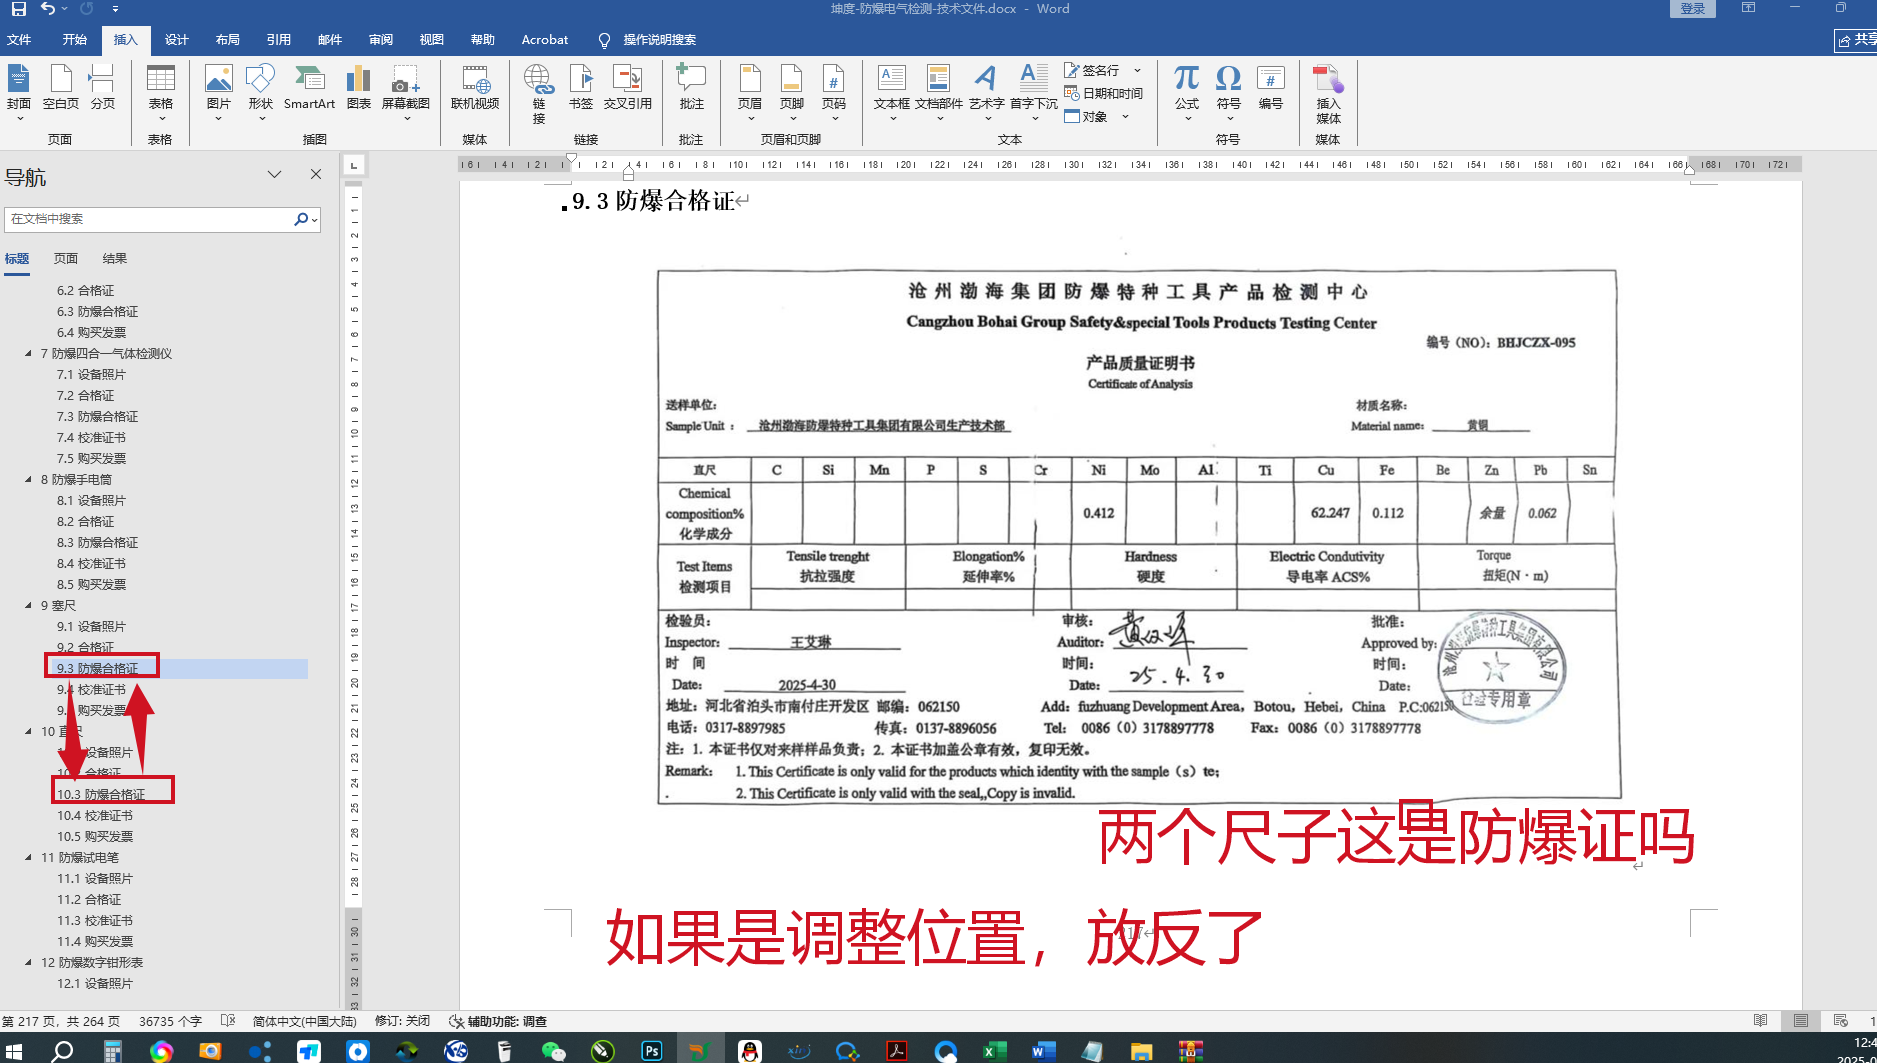Go to heading '8.4 校准证书'
Viewport: 1877px width, 1063px height.
(91, 563)
